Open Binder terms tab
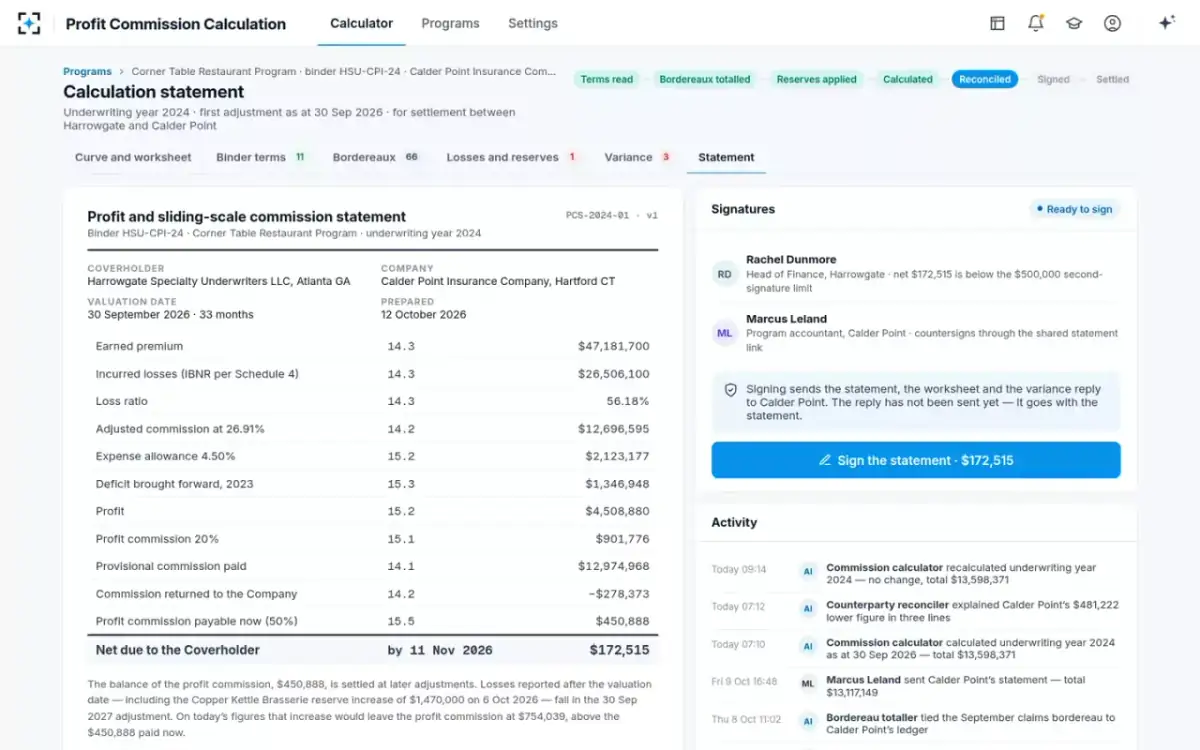The image size is (1200, 750). pos(261,157)
